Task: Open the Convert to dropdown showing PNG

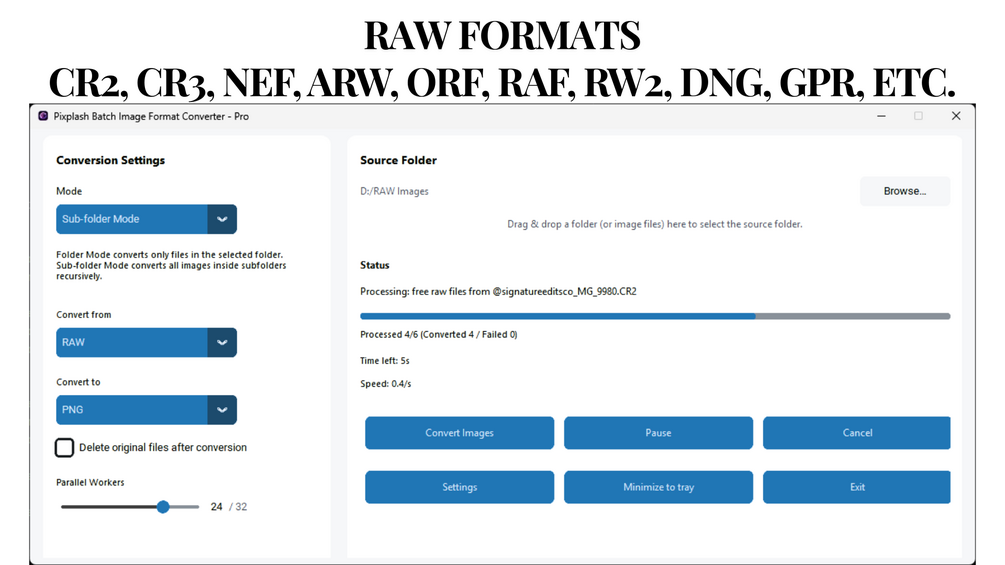Action: pyautogui.click(x=146, y=410)
